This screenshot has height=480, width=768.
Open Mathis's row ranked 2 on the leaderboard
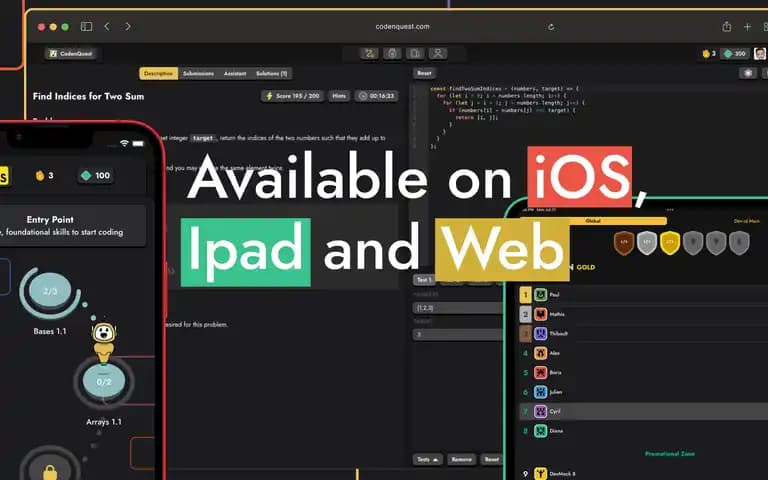(x=644, y=314)
